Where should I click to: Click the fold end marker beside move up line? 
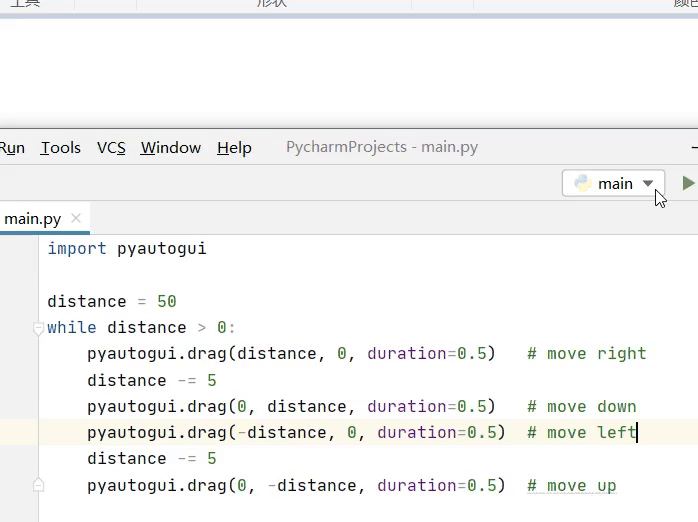(38, 485)
